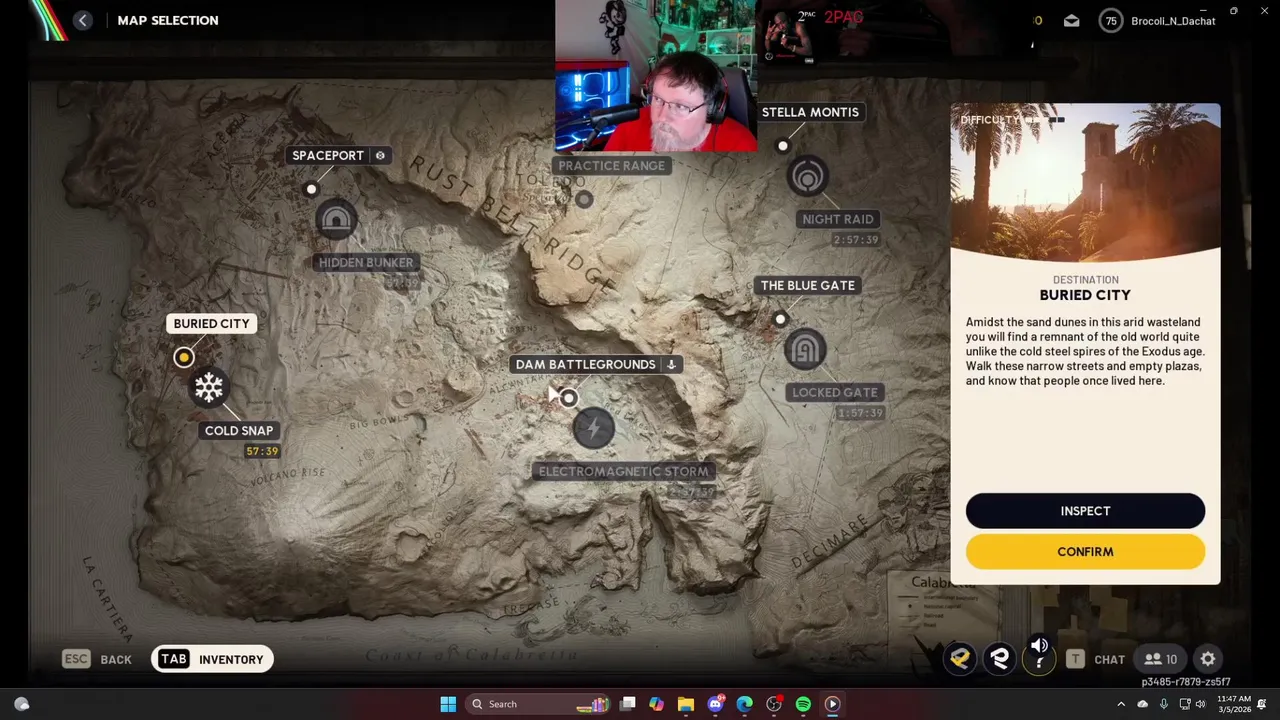Click the level 75 player badge
The width and height of the screenshot is (1280, 720).
(x=1110, y=21)
